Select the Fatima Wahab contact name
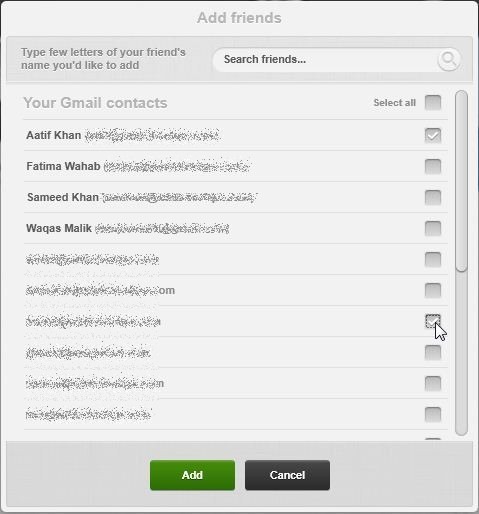The width and height of the screenshot is (479, 514). click(63, 166)
